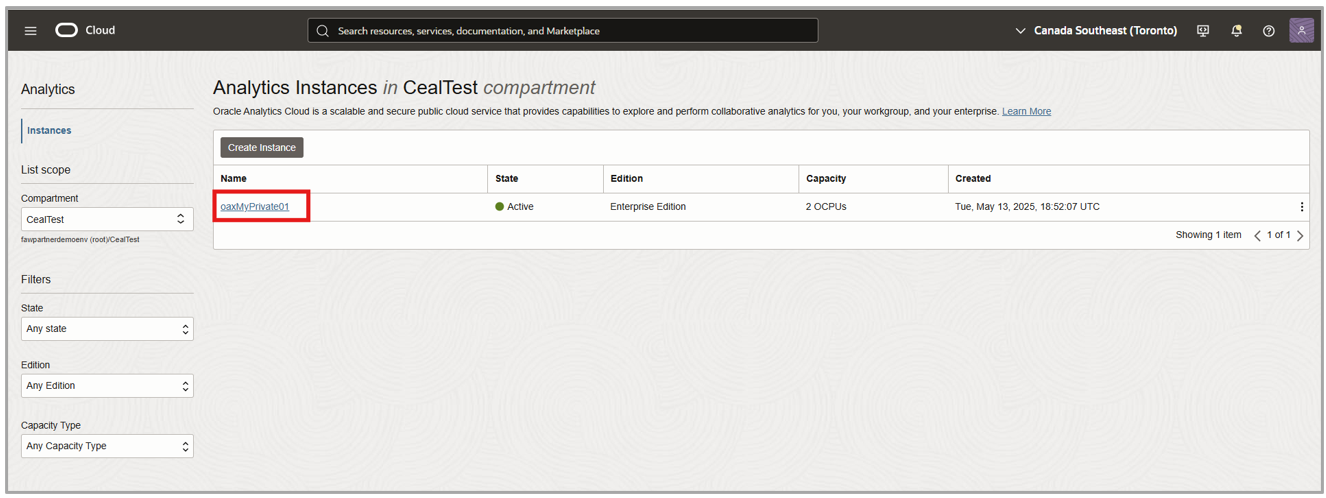Open the Edition filter dropdown

[x=107, y=386]
